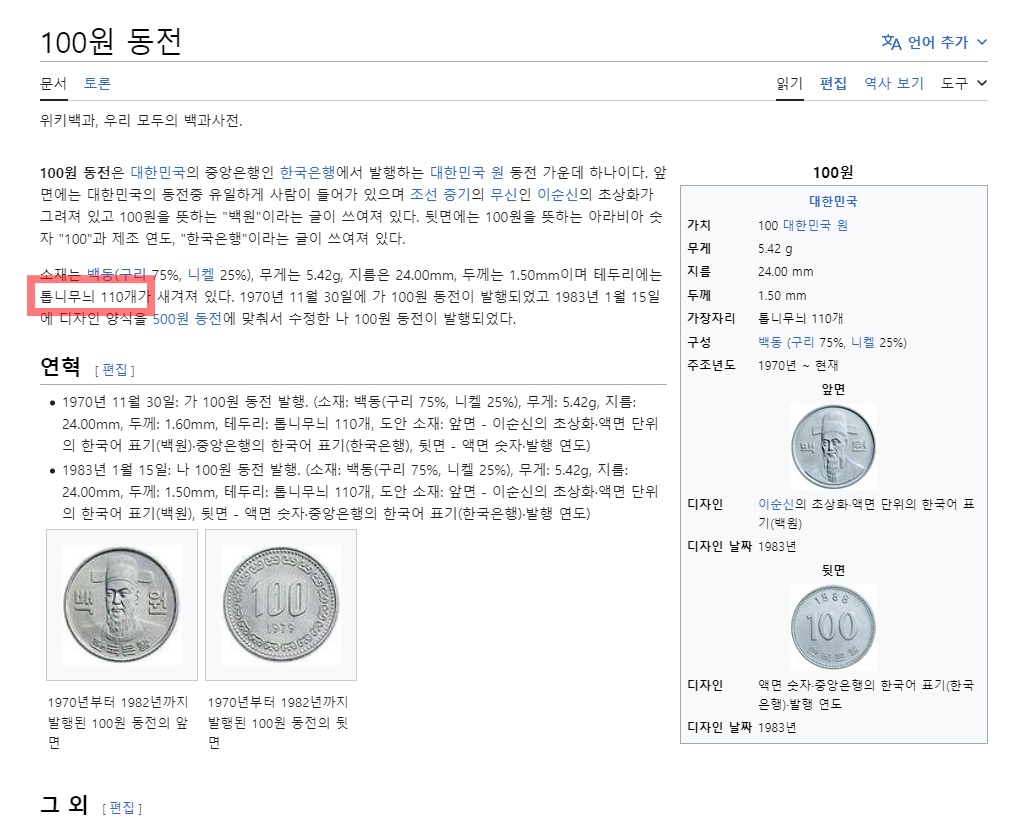
Task: Click the 위키백과, 우리 모두의 백과사전 tagline
Action: pyautogui.click(x=141, y=121)
